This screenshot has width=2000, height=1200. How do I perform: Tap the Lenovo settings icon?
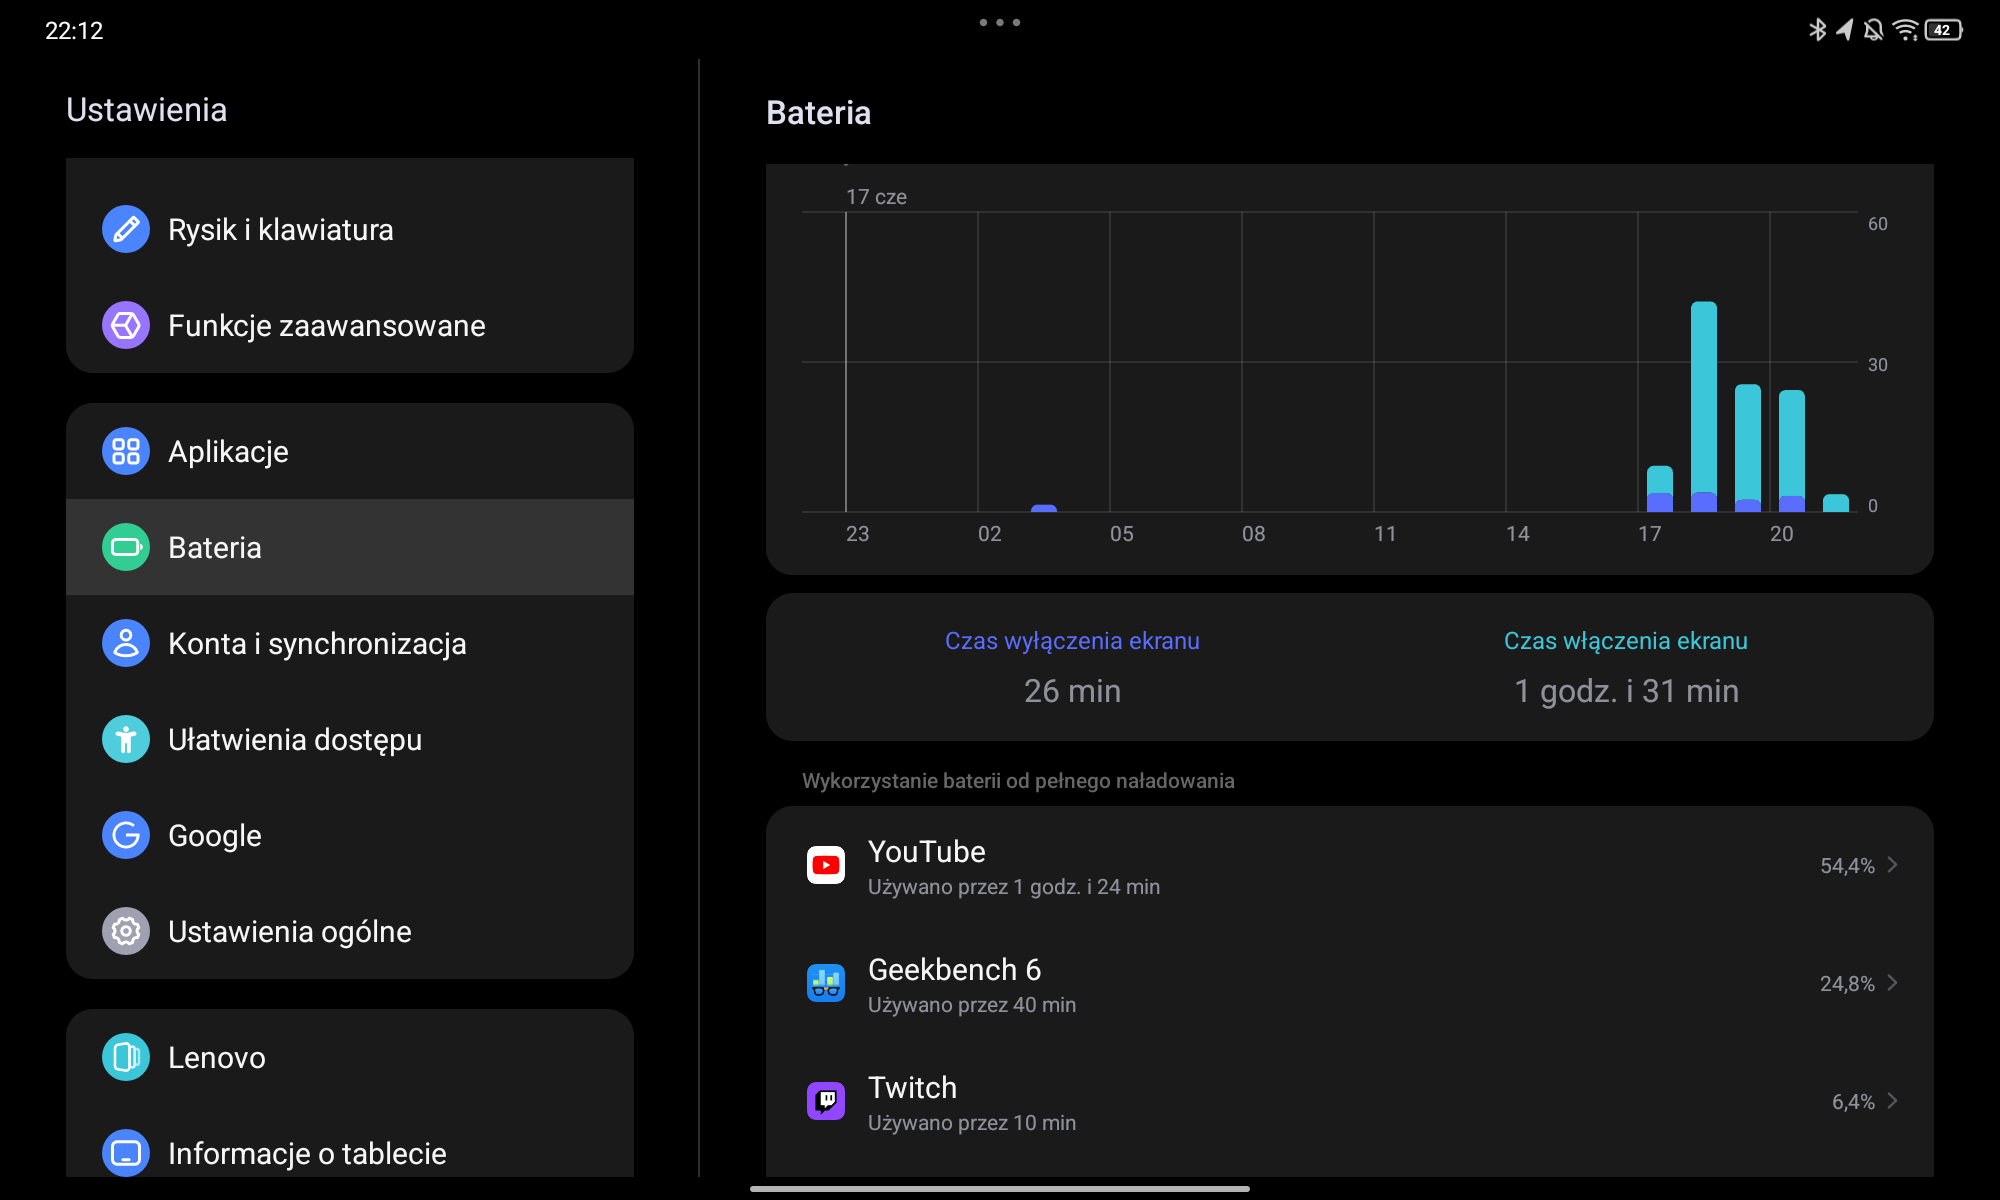click(126, 1057)
